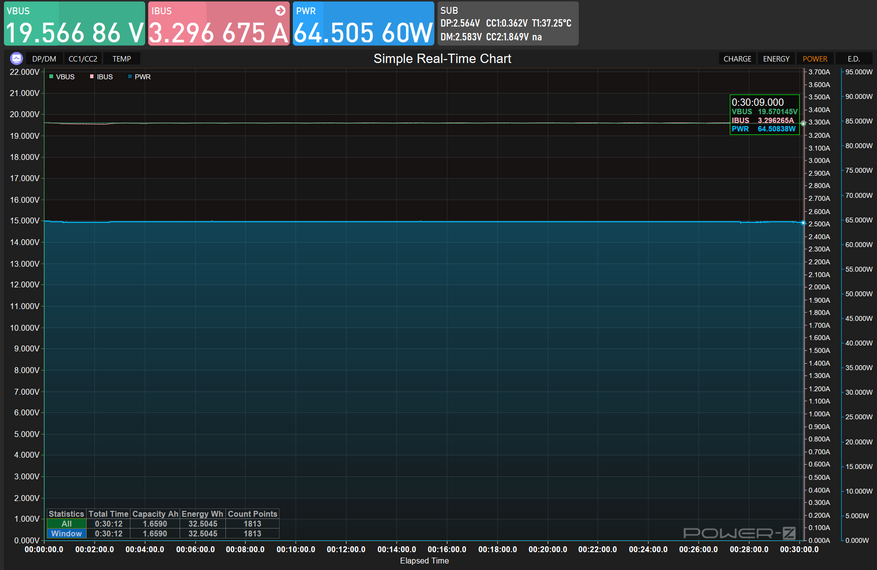Click the Statistics header cell
877x570 pixels.
(66, 514)
